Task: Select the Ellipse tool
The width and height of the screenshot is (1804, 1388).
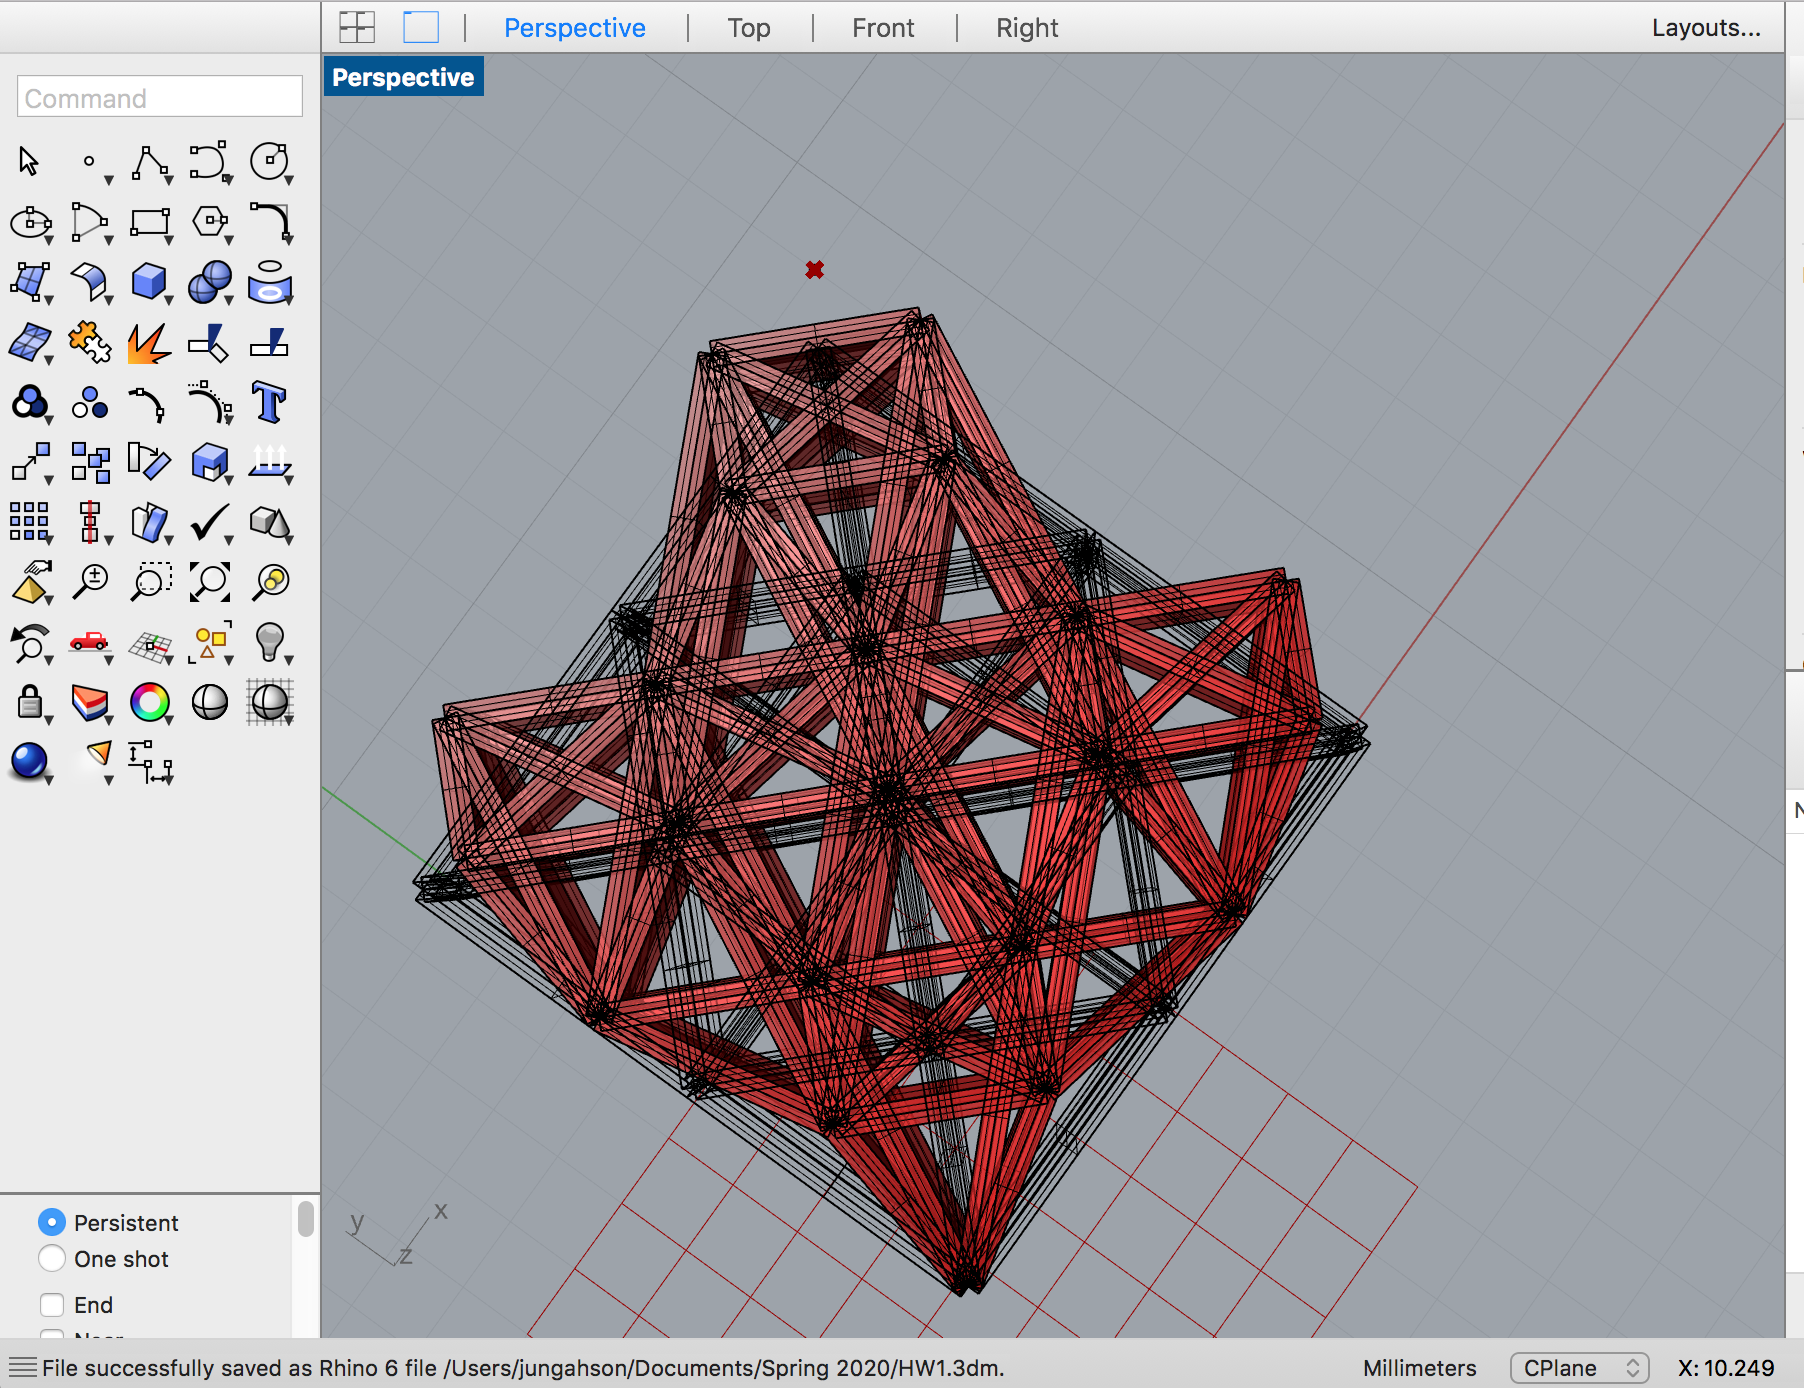Action: 30,222
